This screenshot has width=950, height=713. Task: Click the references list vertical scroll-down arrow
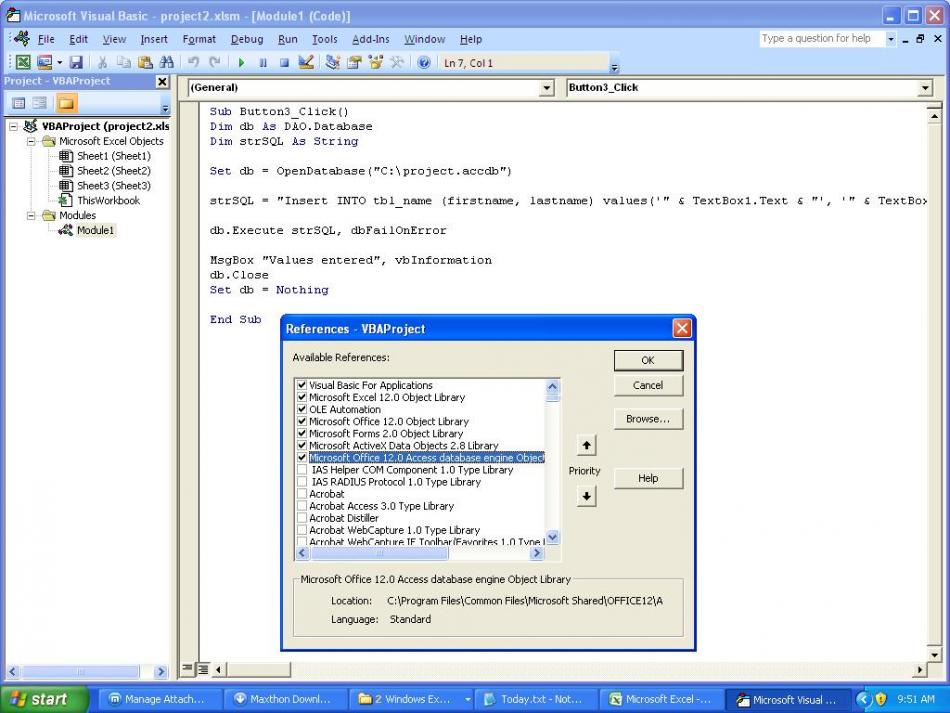click(x=553, y=537)
